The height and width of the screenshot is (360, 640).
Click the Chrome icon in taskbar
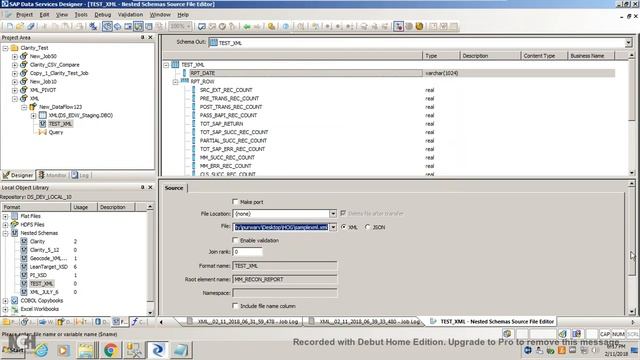pyautogui.click(x=110, y=350)
